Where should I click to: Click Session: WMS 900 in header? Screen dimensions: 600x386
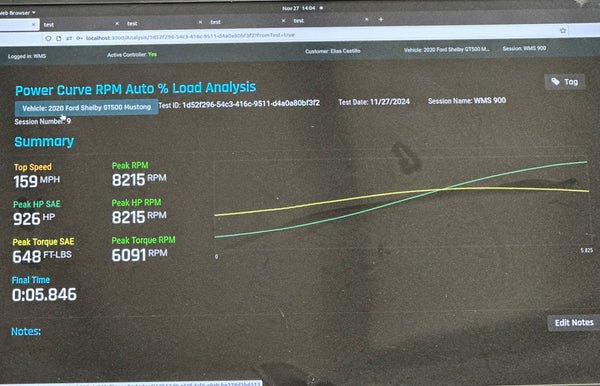524,49
